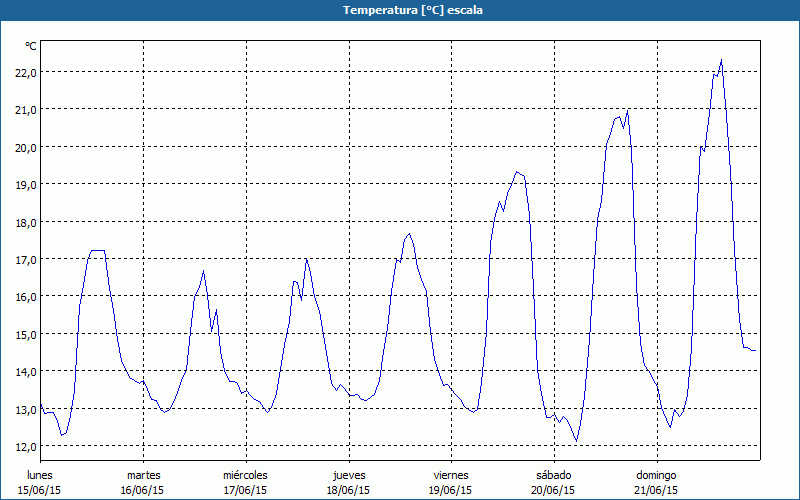
Task: Click the date 15/06/15
Action: [39, 490]
